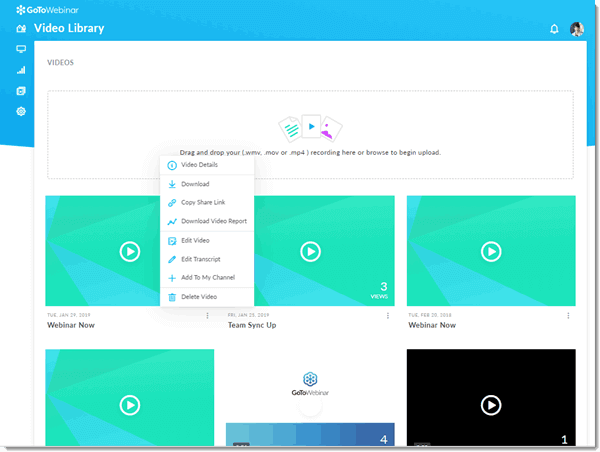Select Add To My Channel option
The width and height of the screenshot is (600, 452).
(207, 277)
